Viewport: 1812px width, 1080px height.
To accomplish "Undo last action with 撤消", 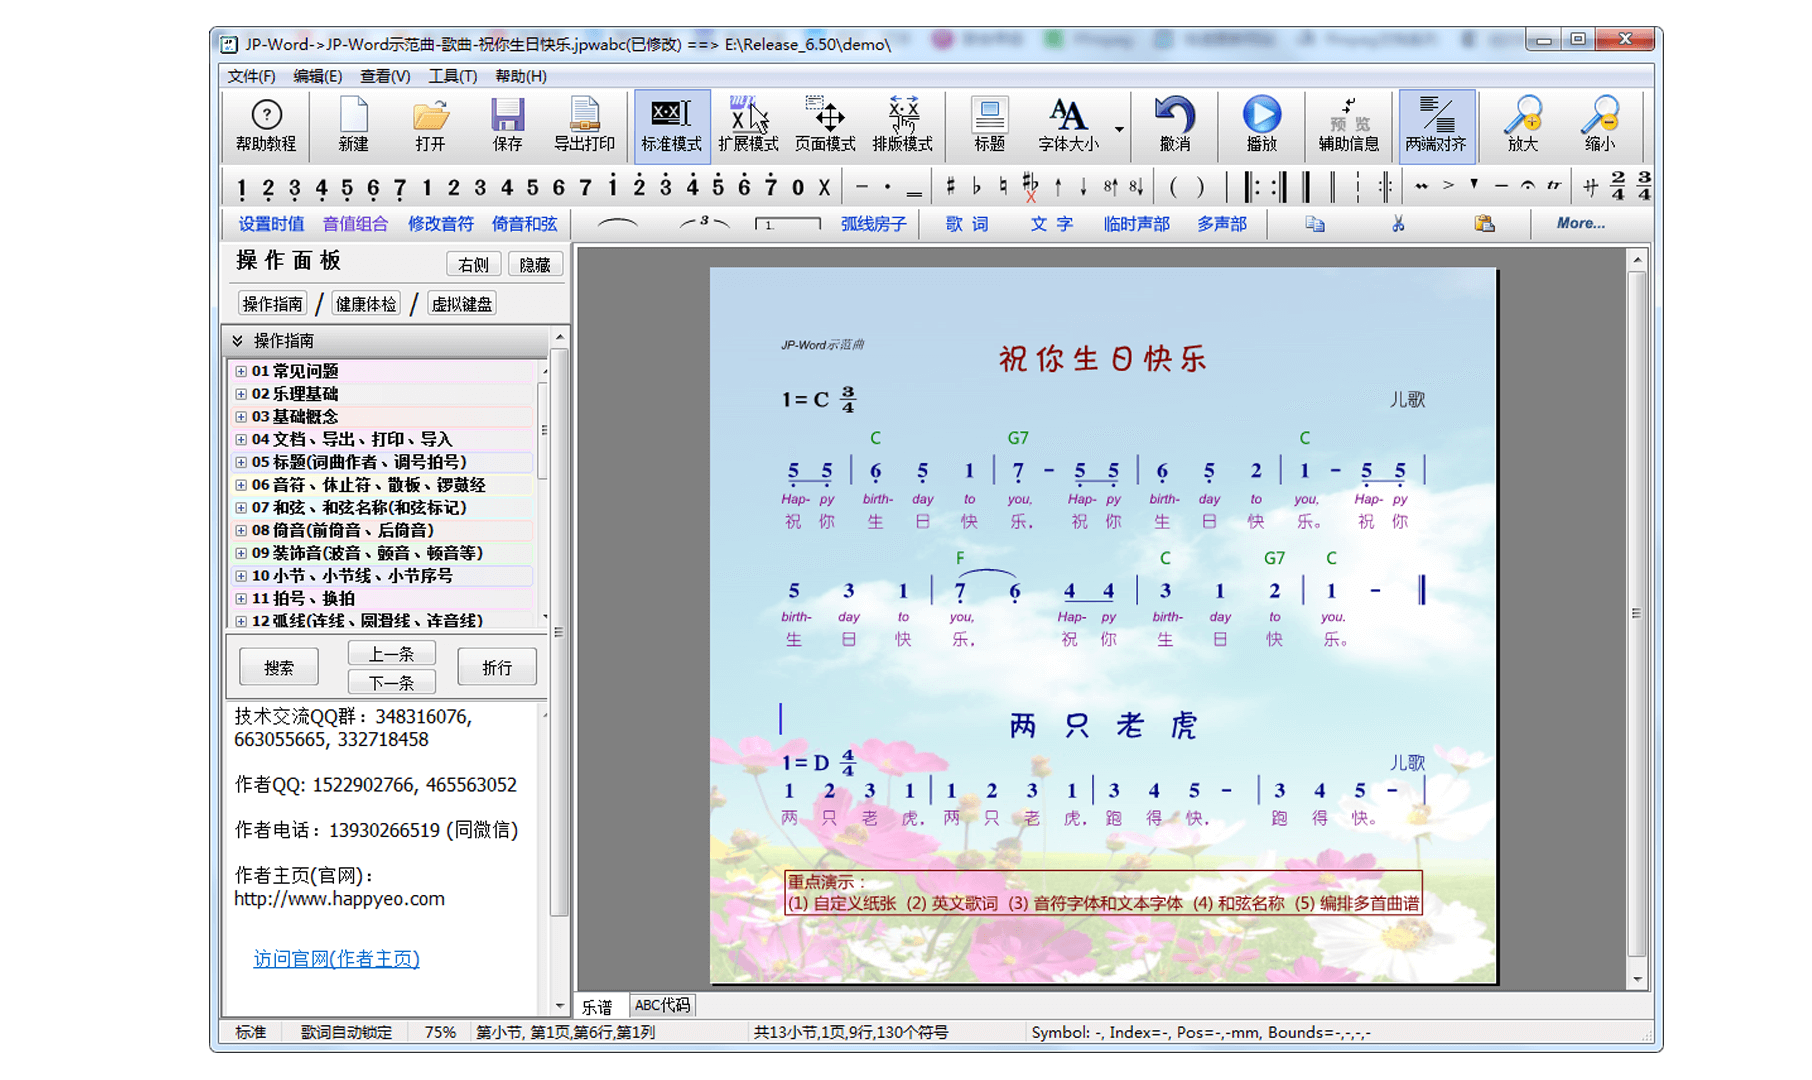I will click(1174, 125).
